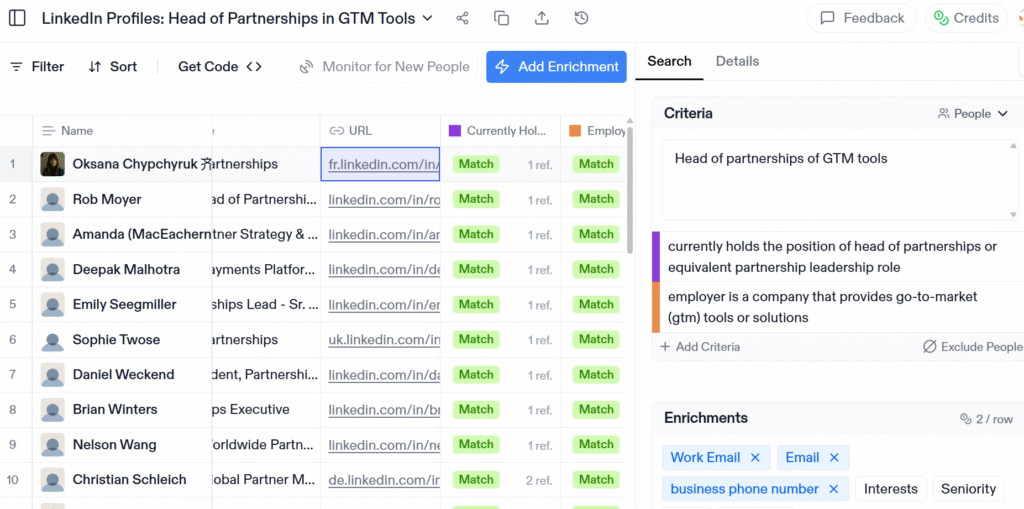This screenshot has width=1024, height=509.
Task: Click Exclude People option
Action: pos(972,347)
